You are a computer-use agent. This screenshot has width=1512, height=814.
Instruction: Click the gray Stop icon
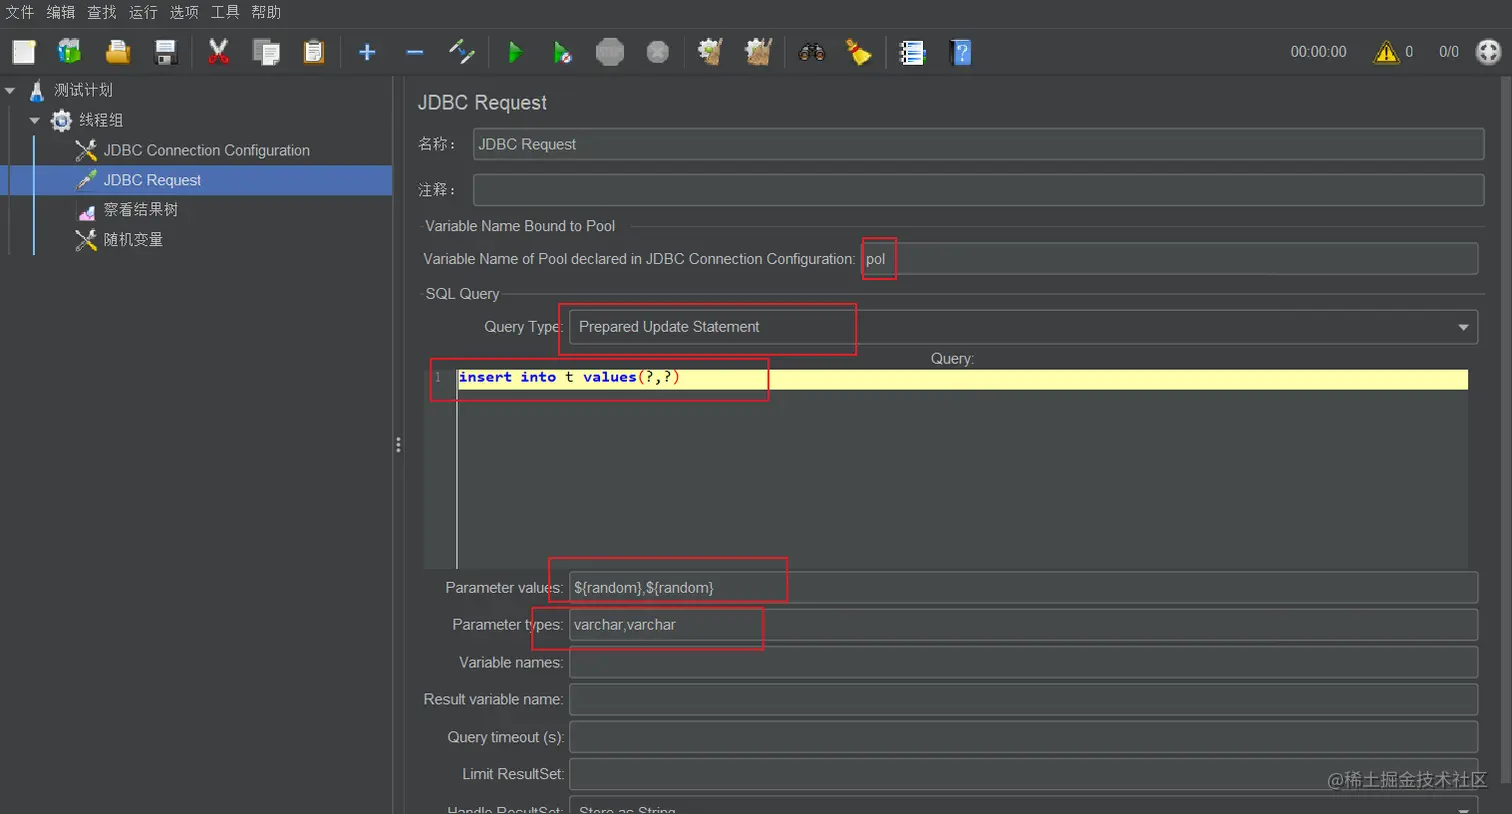tap(610, 52)
